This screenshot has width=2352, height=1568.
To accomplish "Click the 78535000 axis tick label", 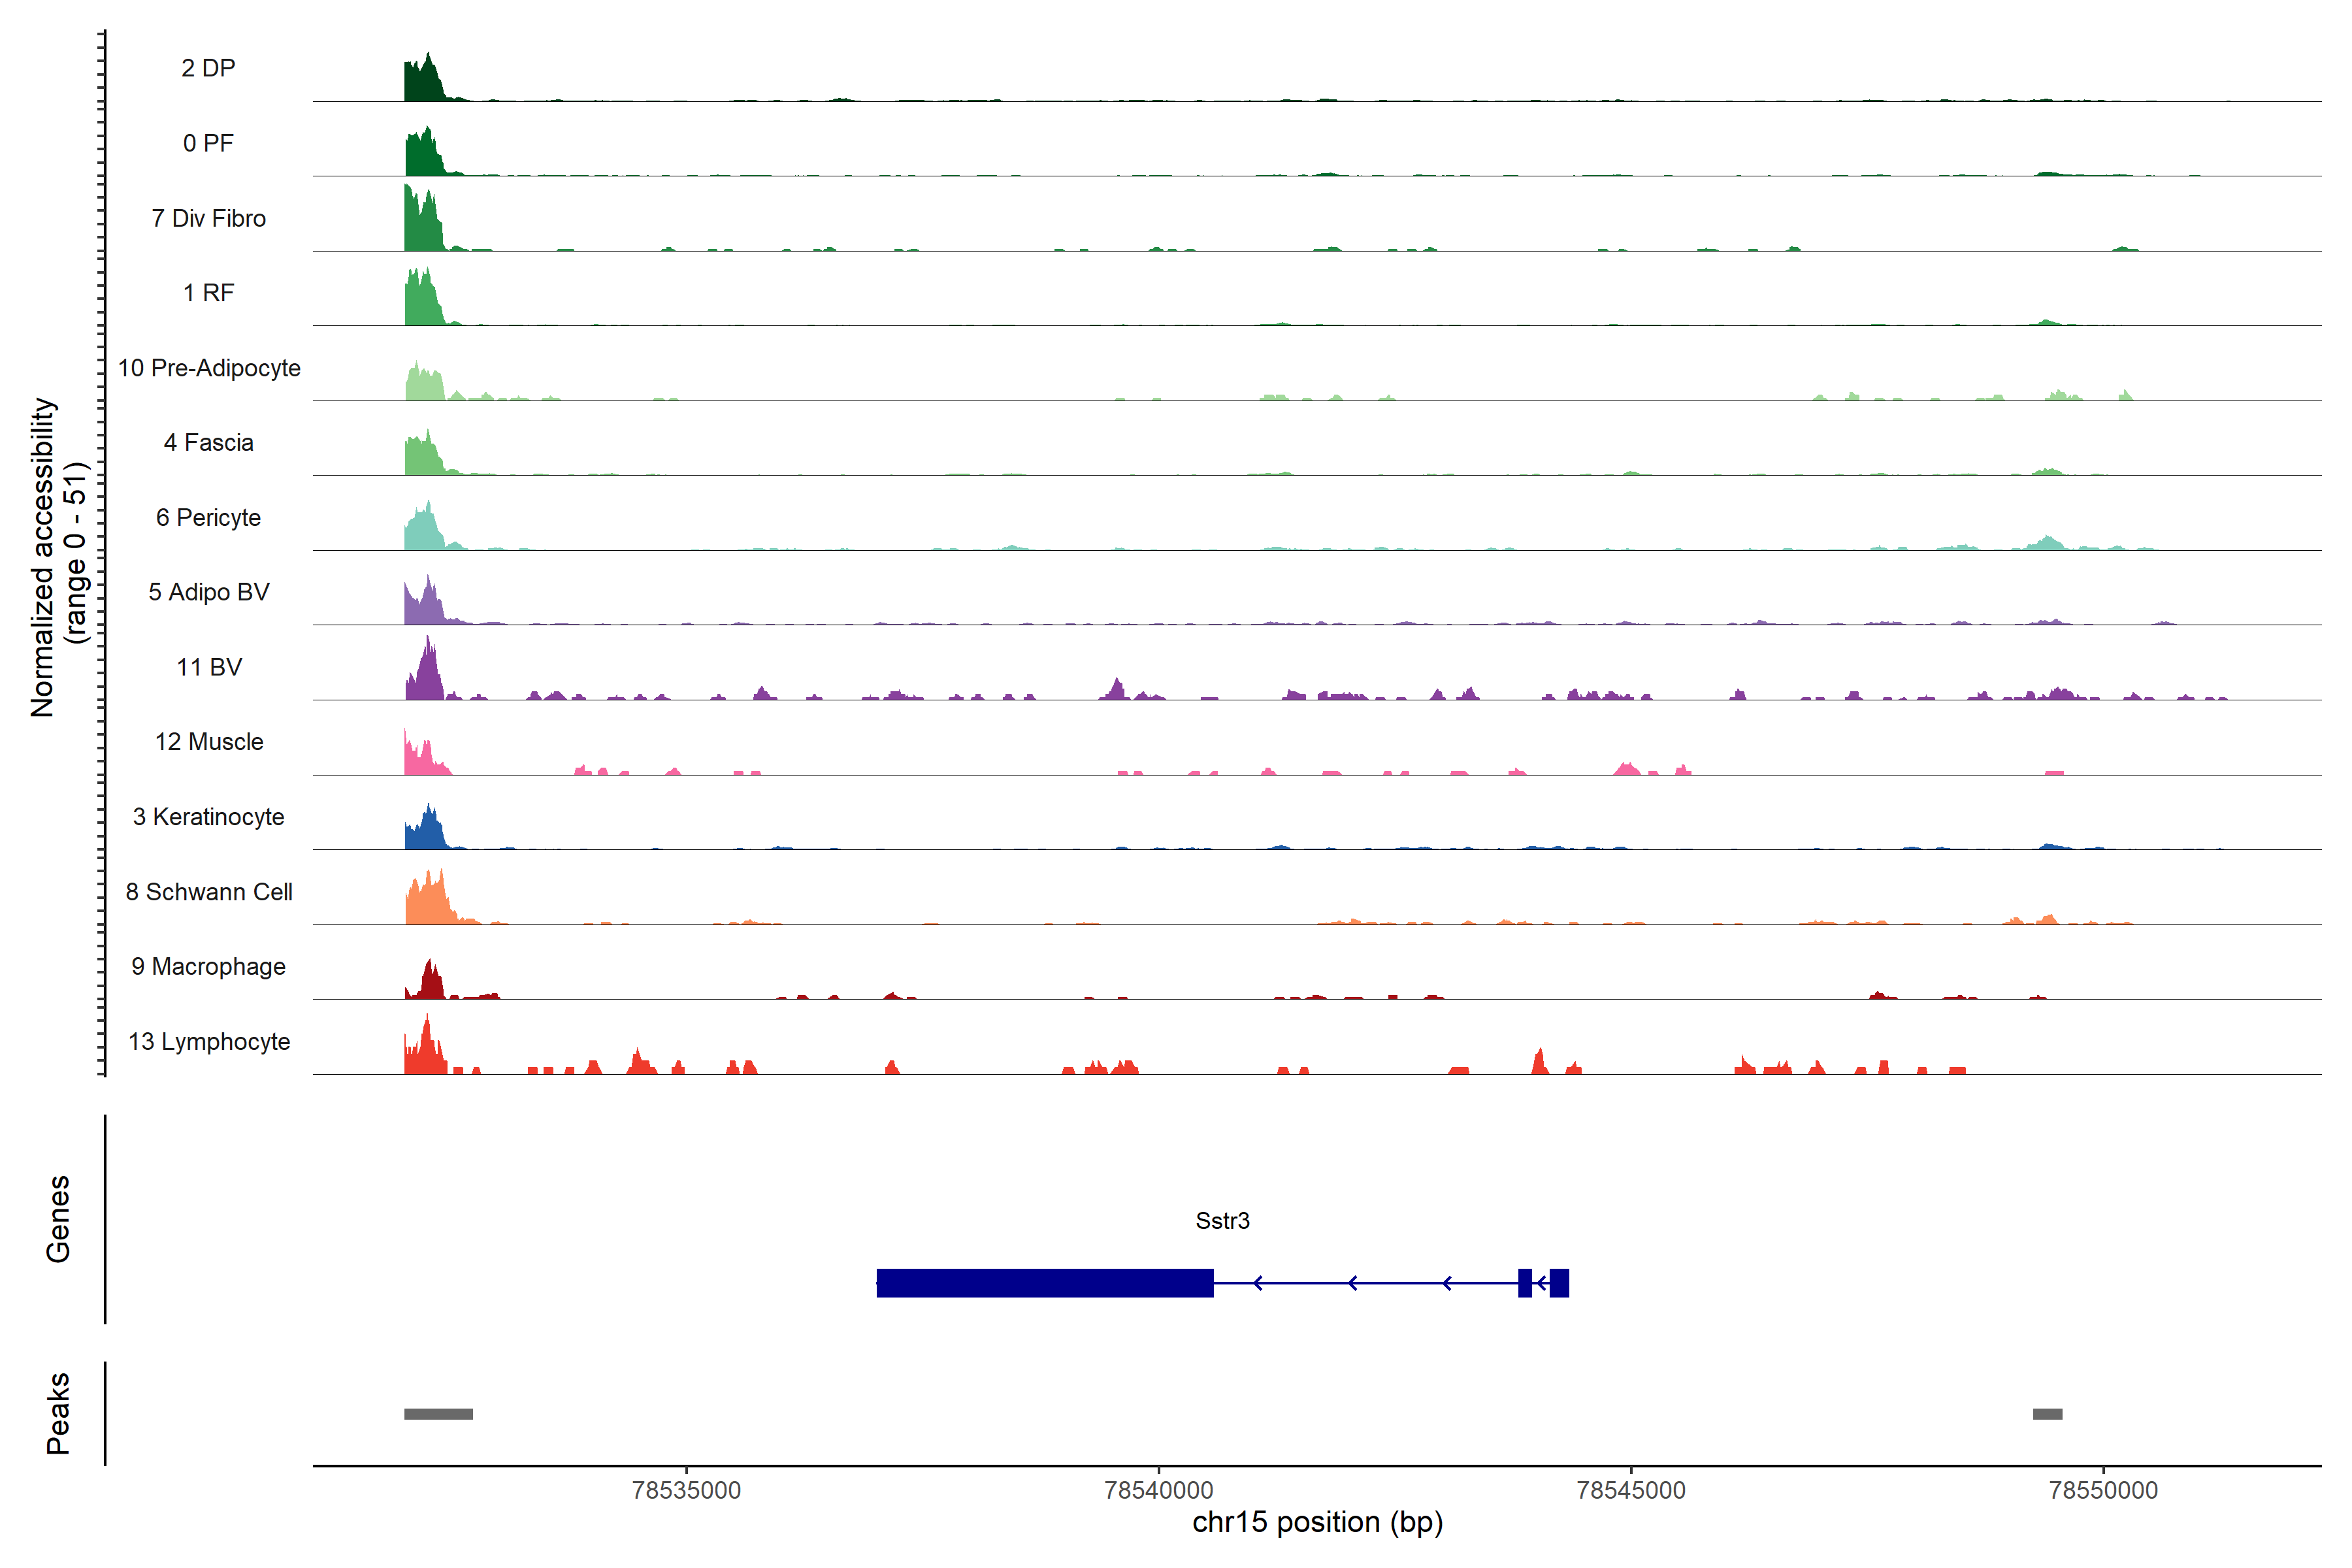I will point(686,1490).
